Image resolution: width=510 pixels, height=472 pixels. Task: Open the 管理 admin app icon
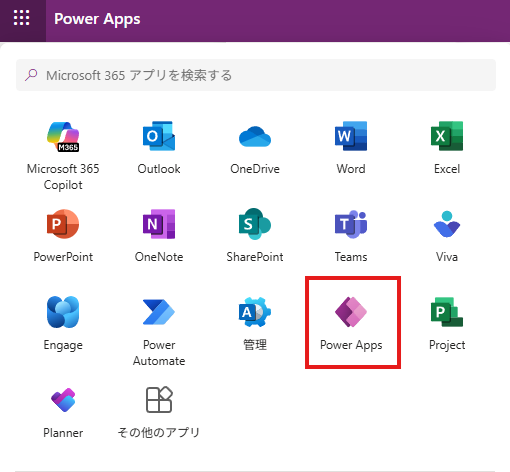coord(255,312)
